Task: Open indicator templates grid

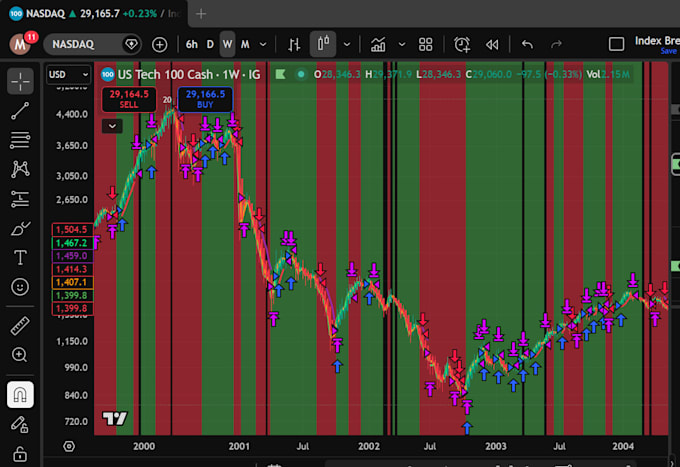Action: pyautogui.click(x=425, y=44)
